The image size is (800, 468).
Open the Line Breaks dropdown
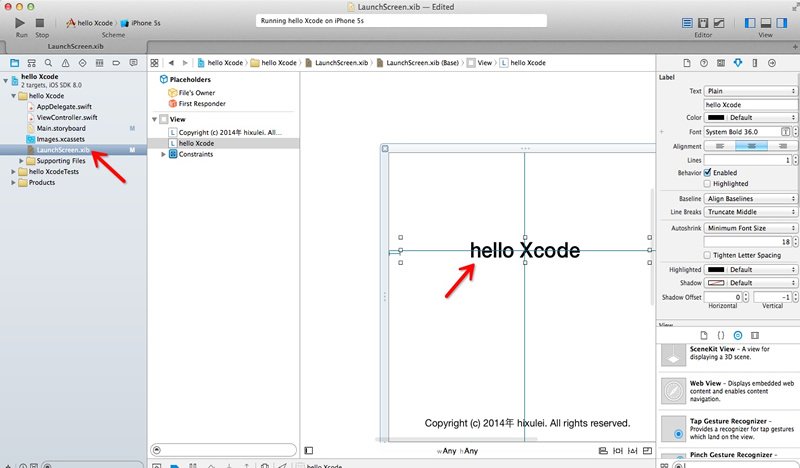pos(751,212)
